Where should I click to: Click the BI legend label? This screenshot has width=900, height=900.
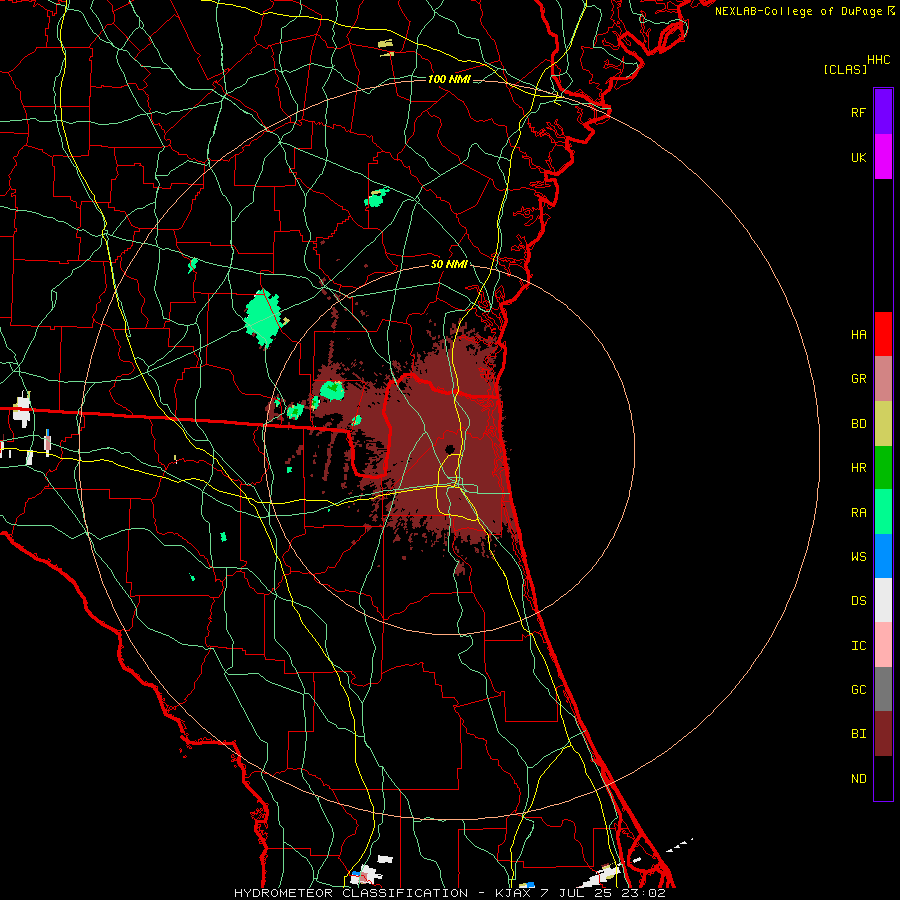tap(858, 734)
